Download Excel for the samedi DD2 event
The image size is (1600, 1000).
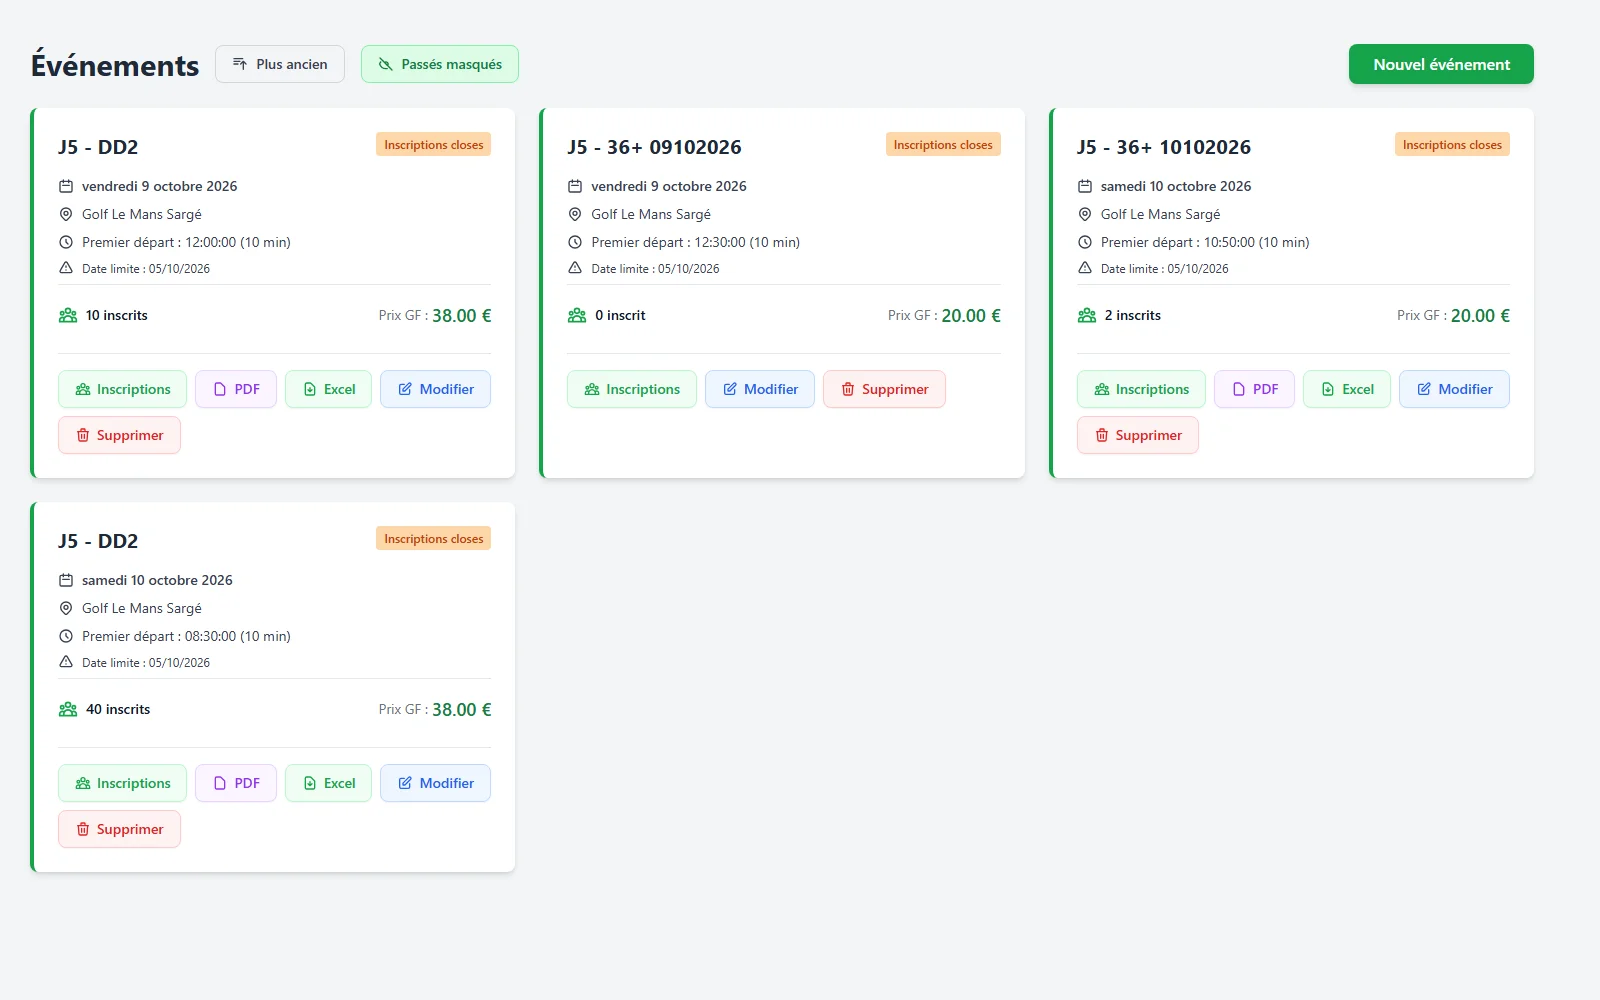(328, 783)
